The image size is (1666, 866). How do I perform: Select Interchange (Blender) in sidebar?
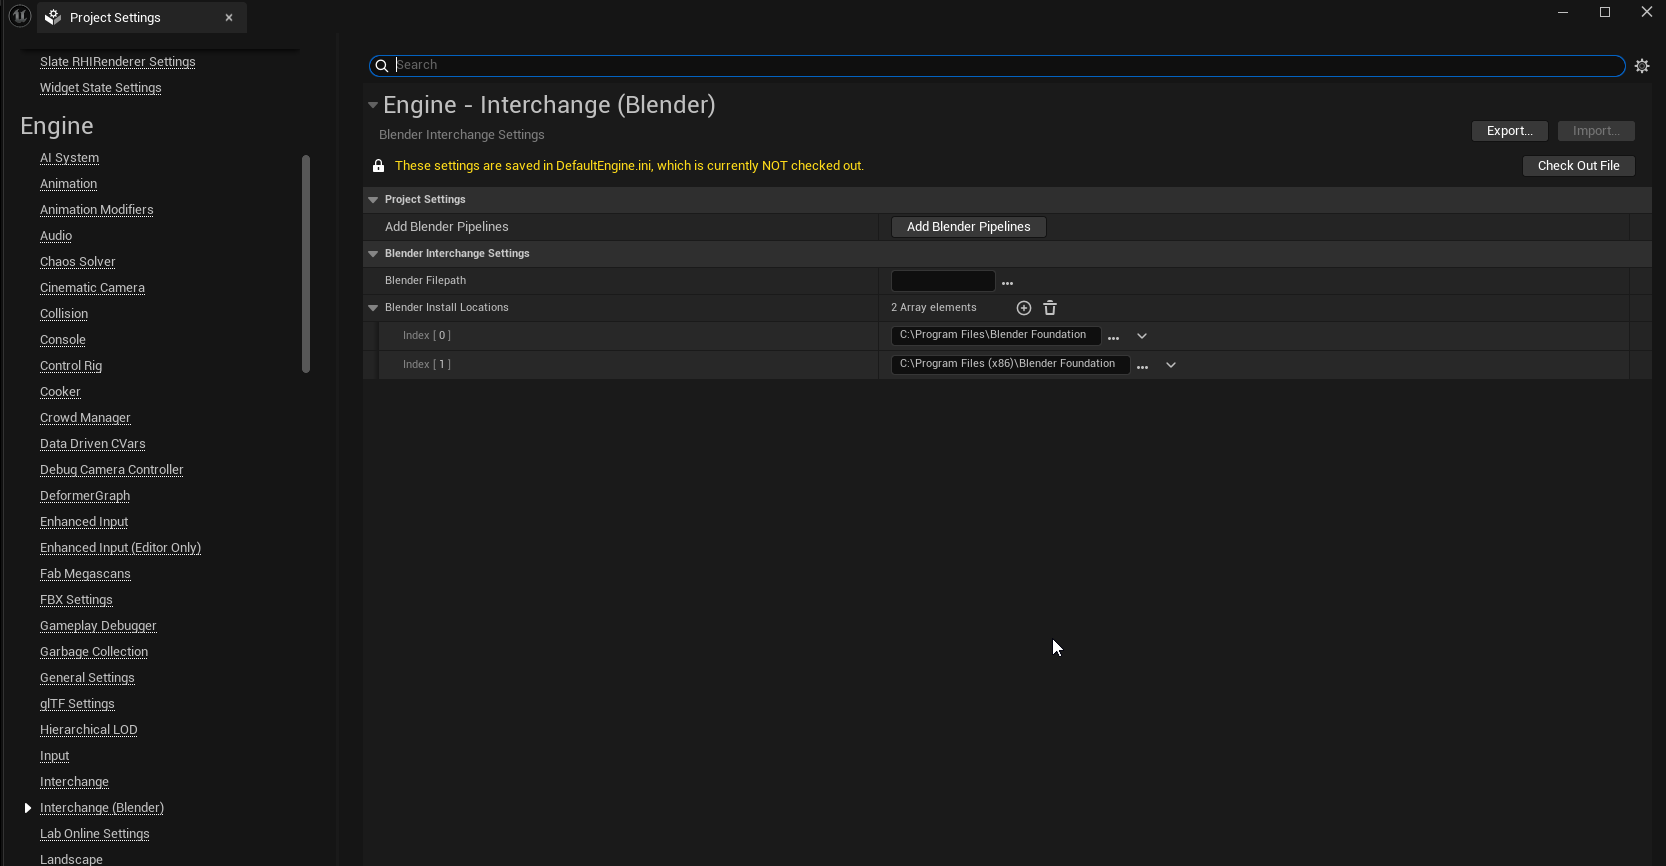(102, 808)
